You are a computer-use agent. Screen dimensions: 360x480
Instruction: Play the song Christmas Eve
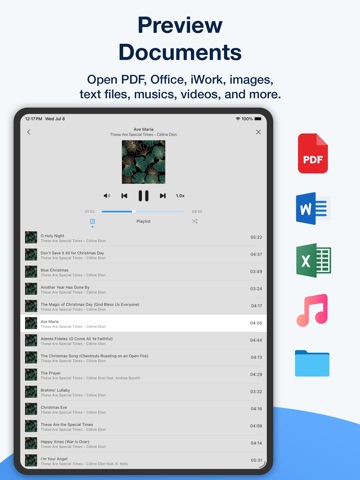pos(143,409)
